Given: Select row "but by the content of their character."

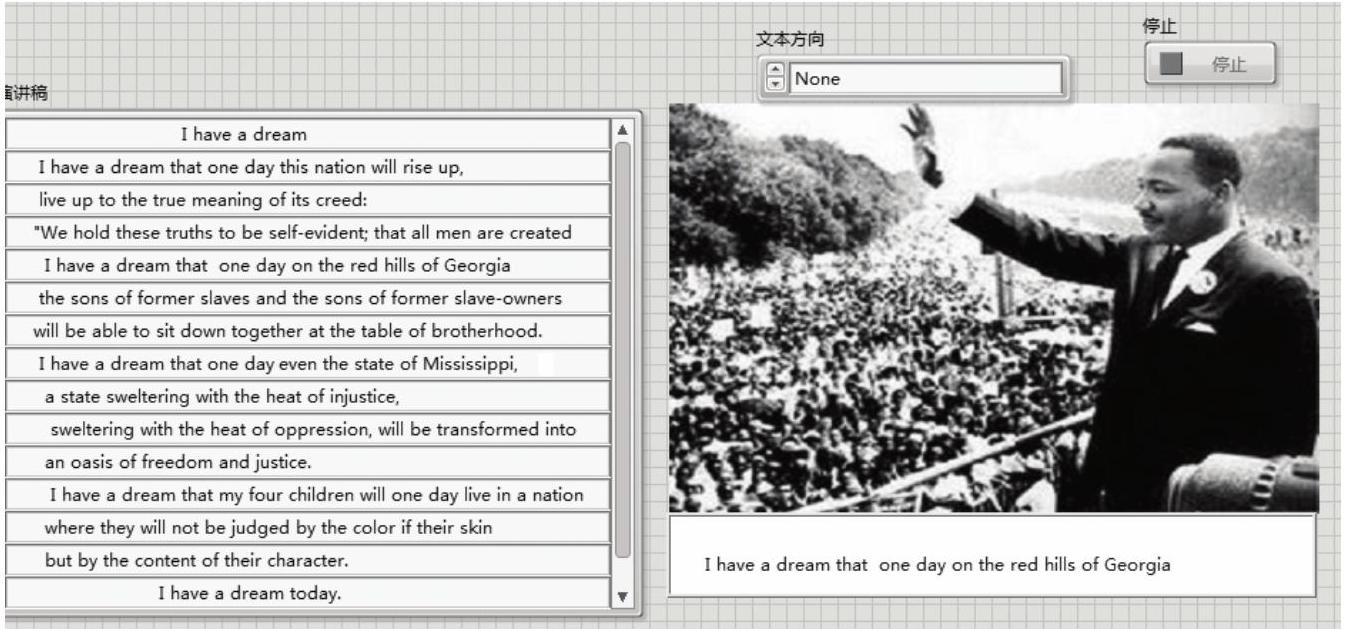Looking at the screenshot, I should [x=308, y=560].
